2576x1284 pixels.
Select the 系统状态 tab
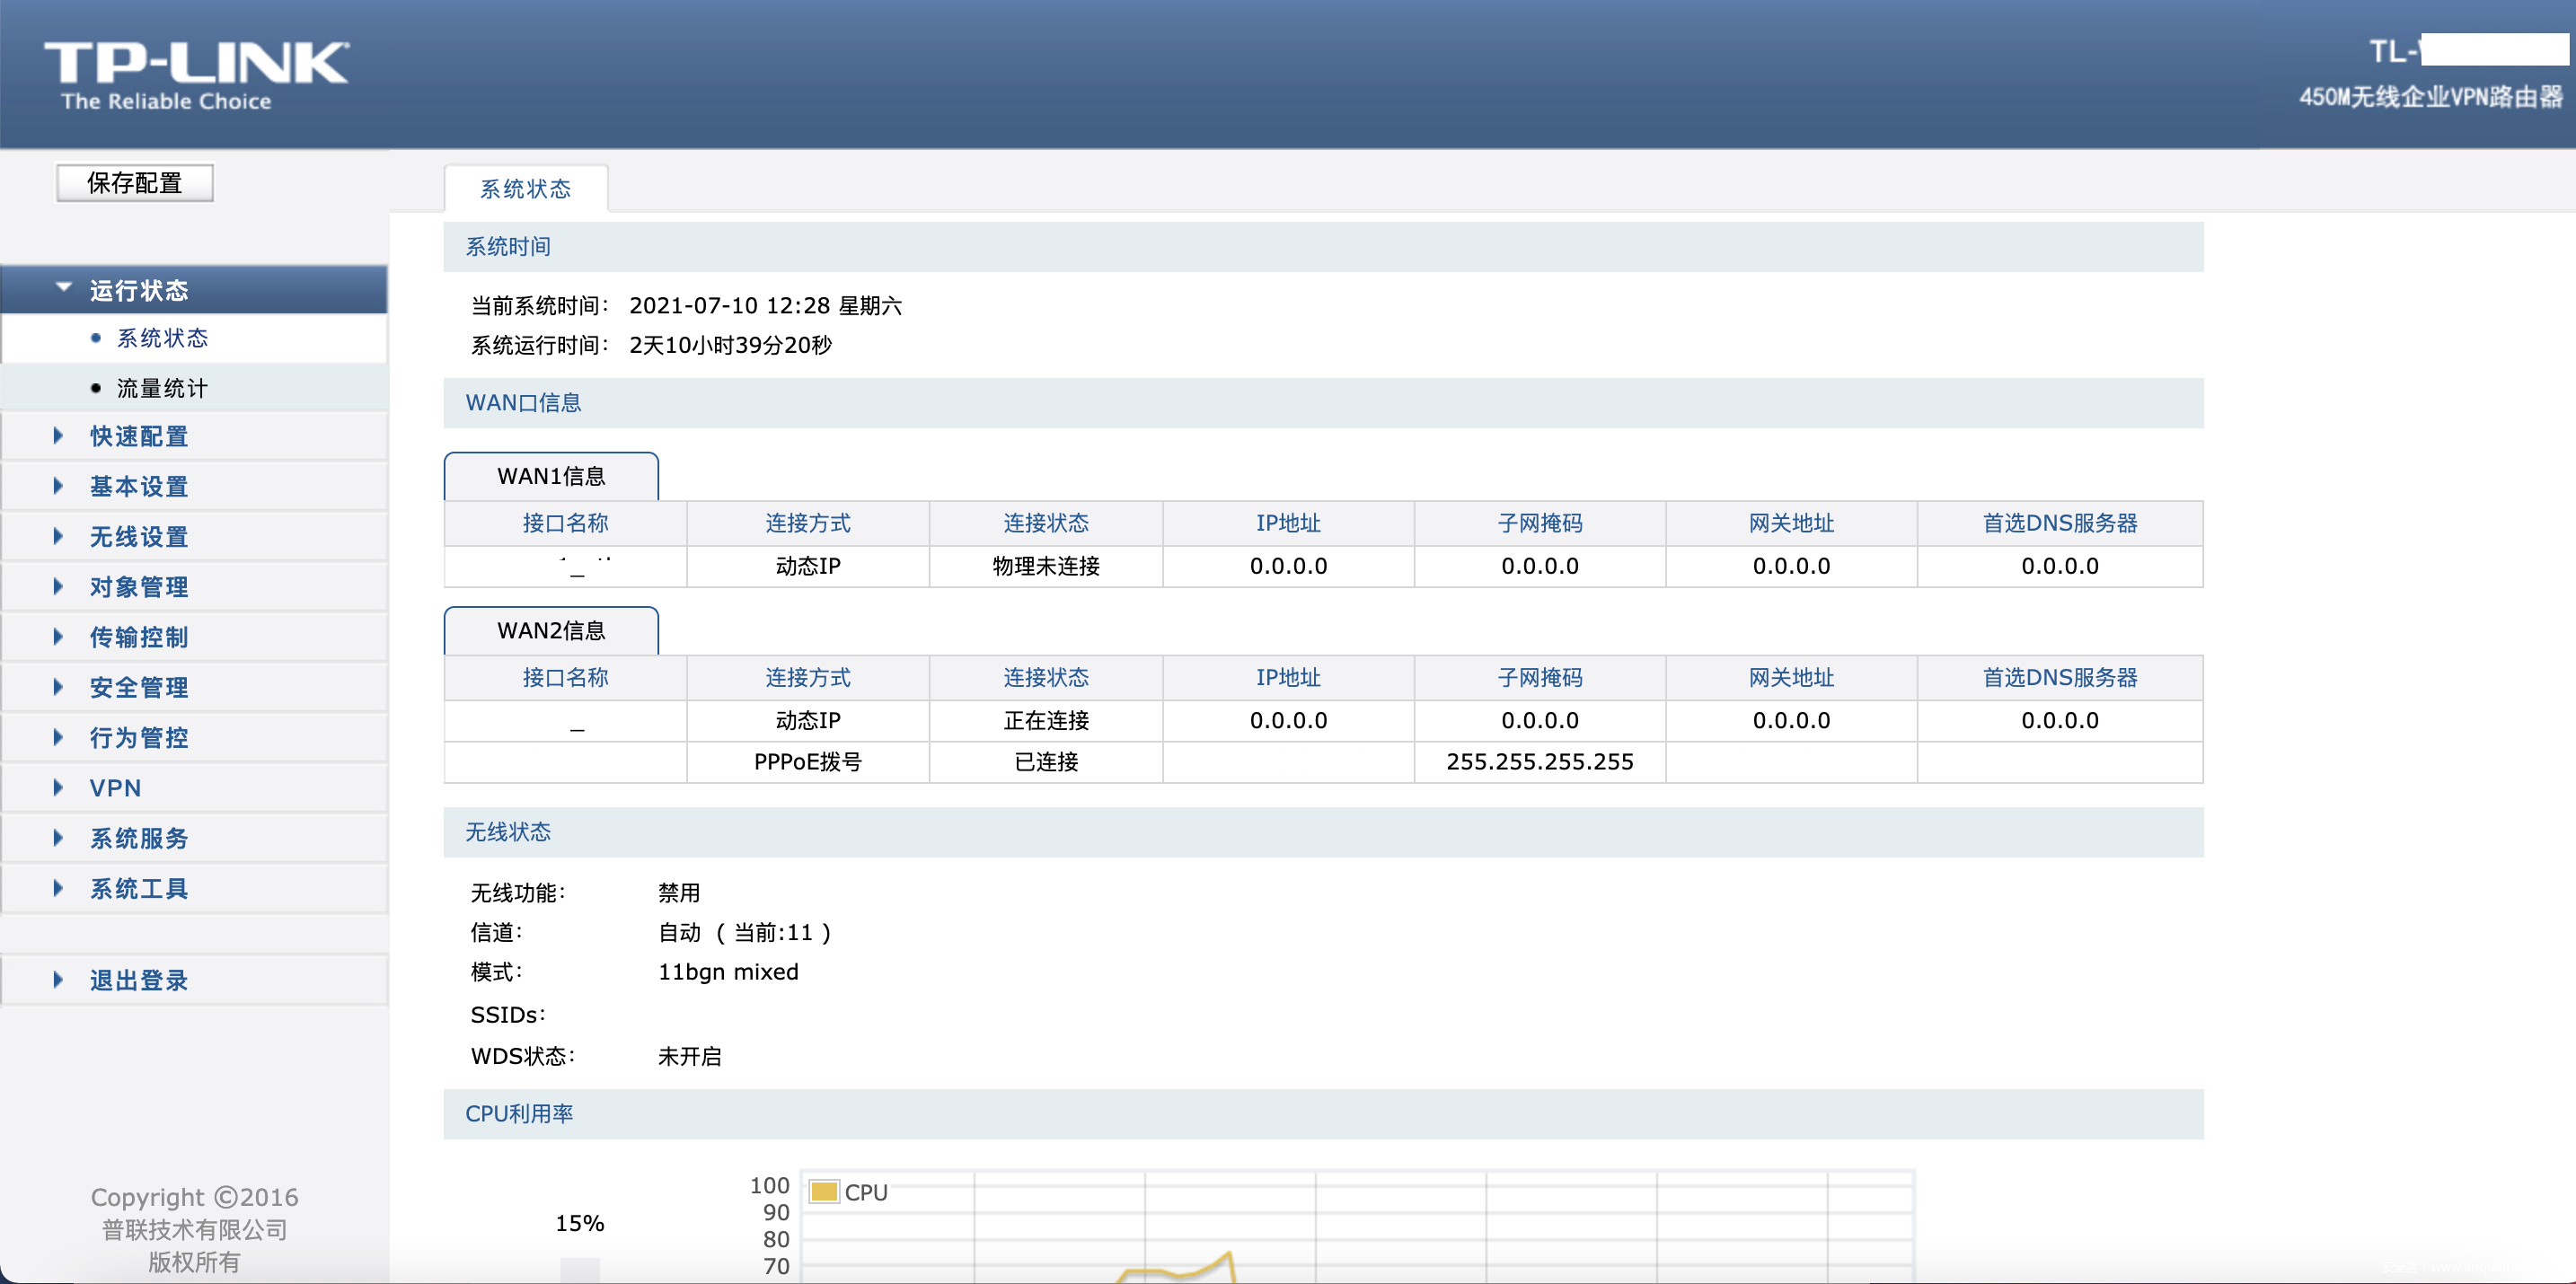(x=525, y=189)
